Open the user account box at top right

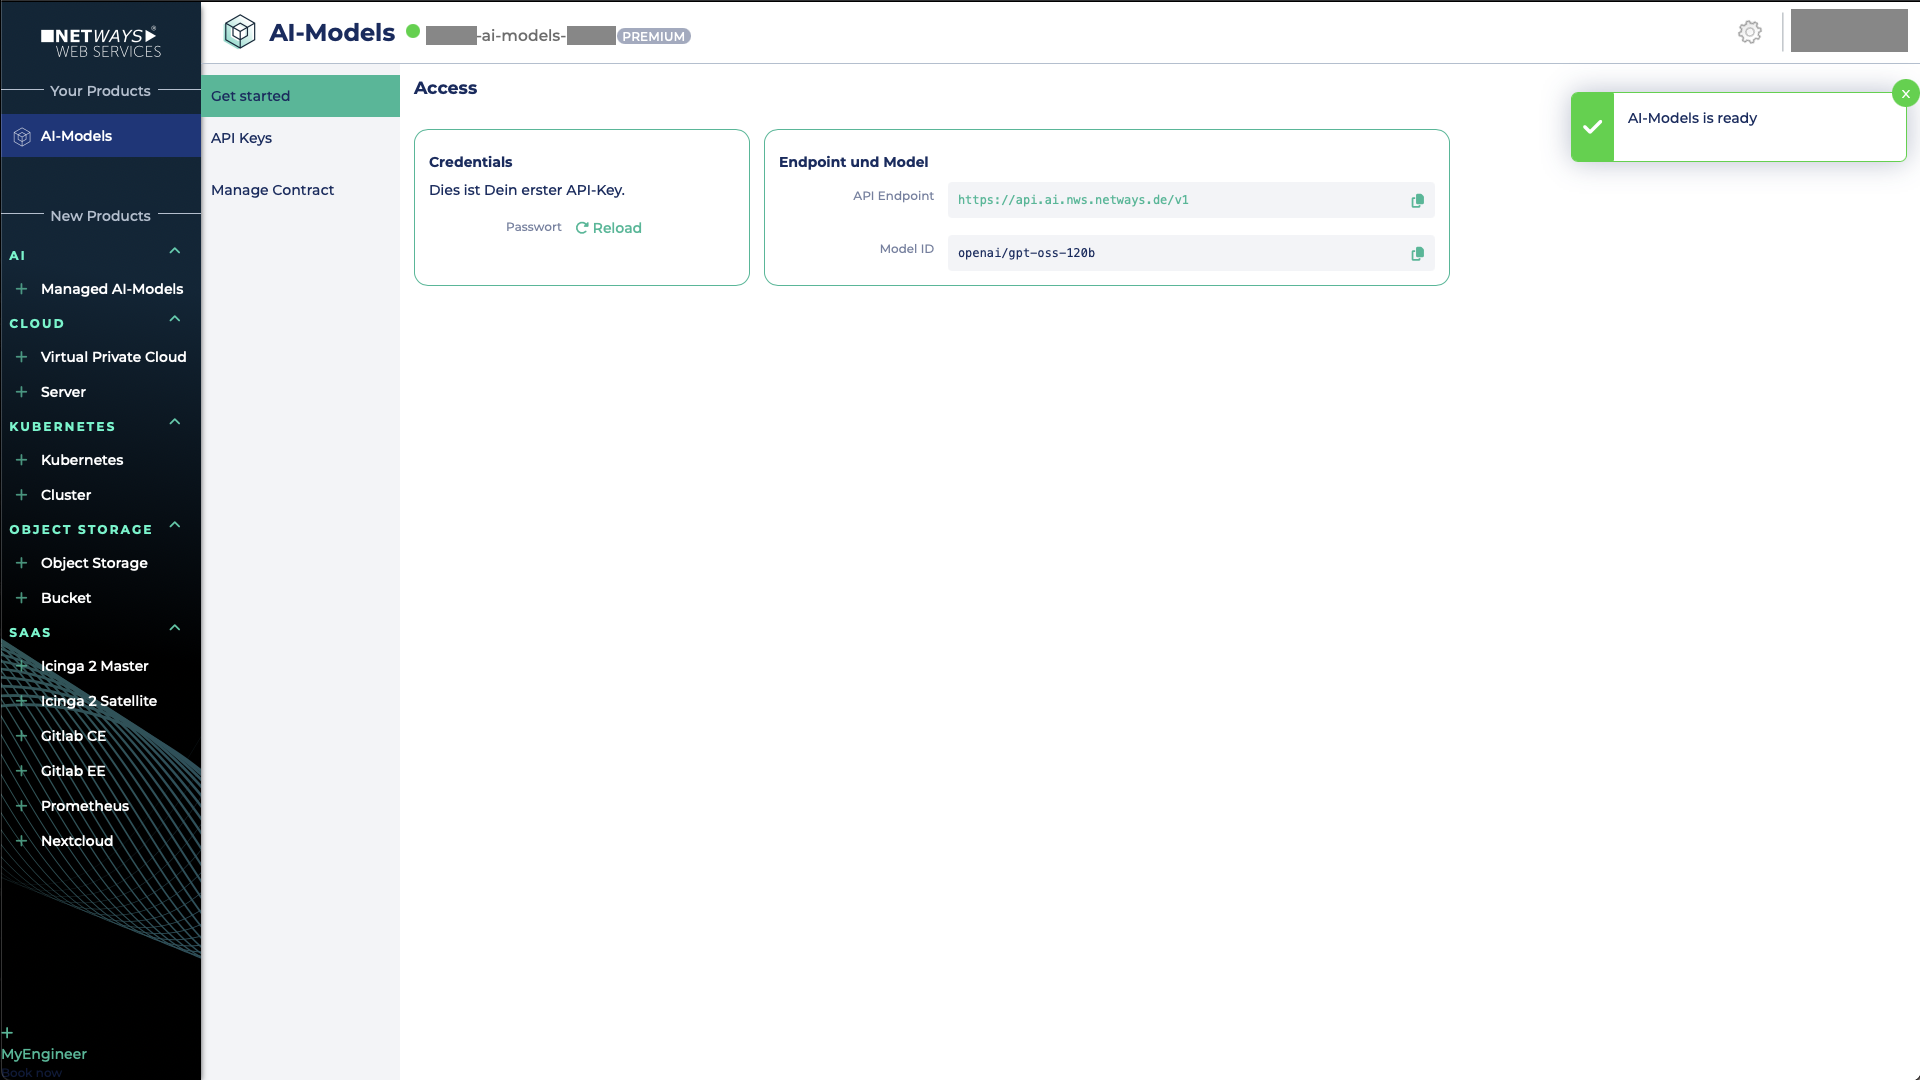point(1849,31)
